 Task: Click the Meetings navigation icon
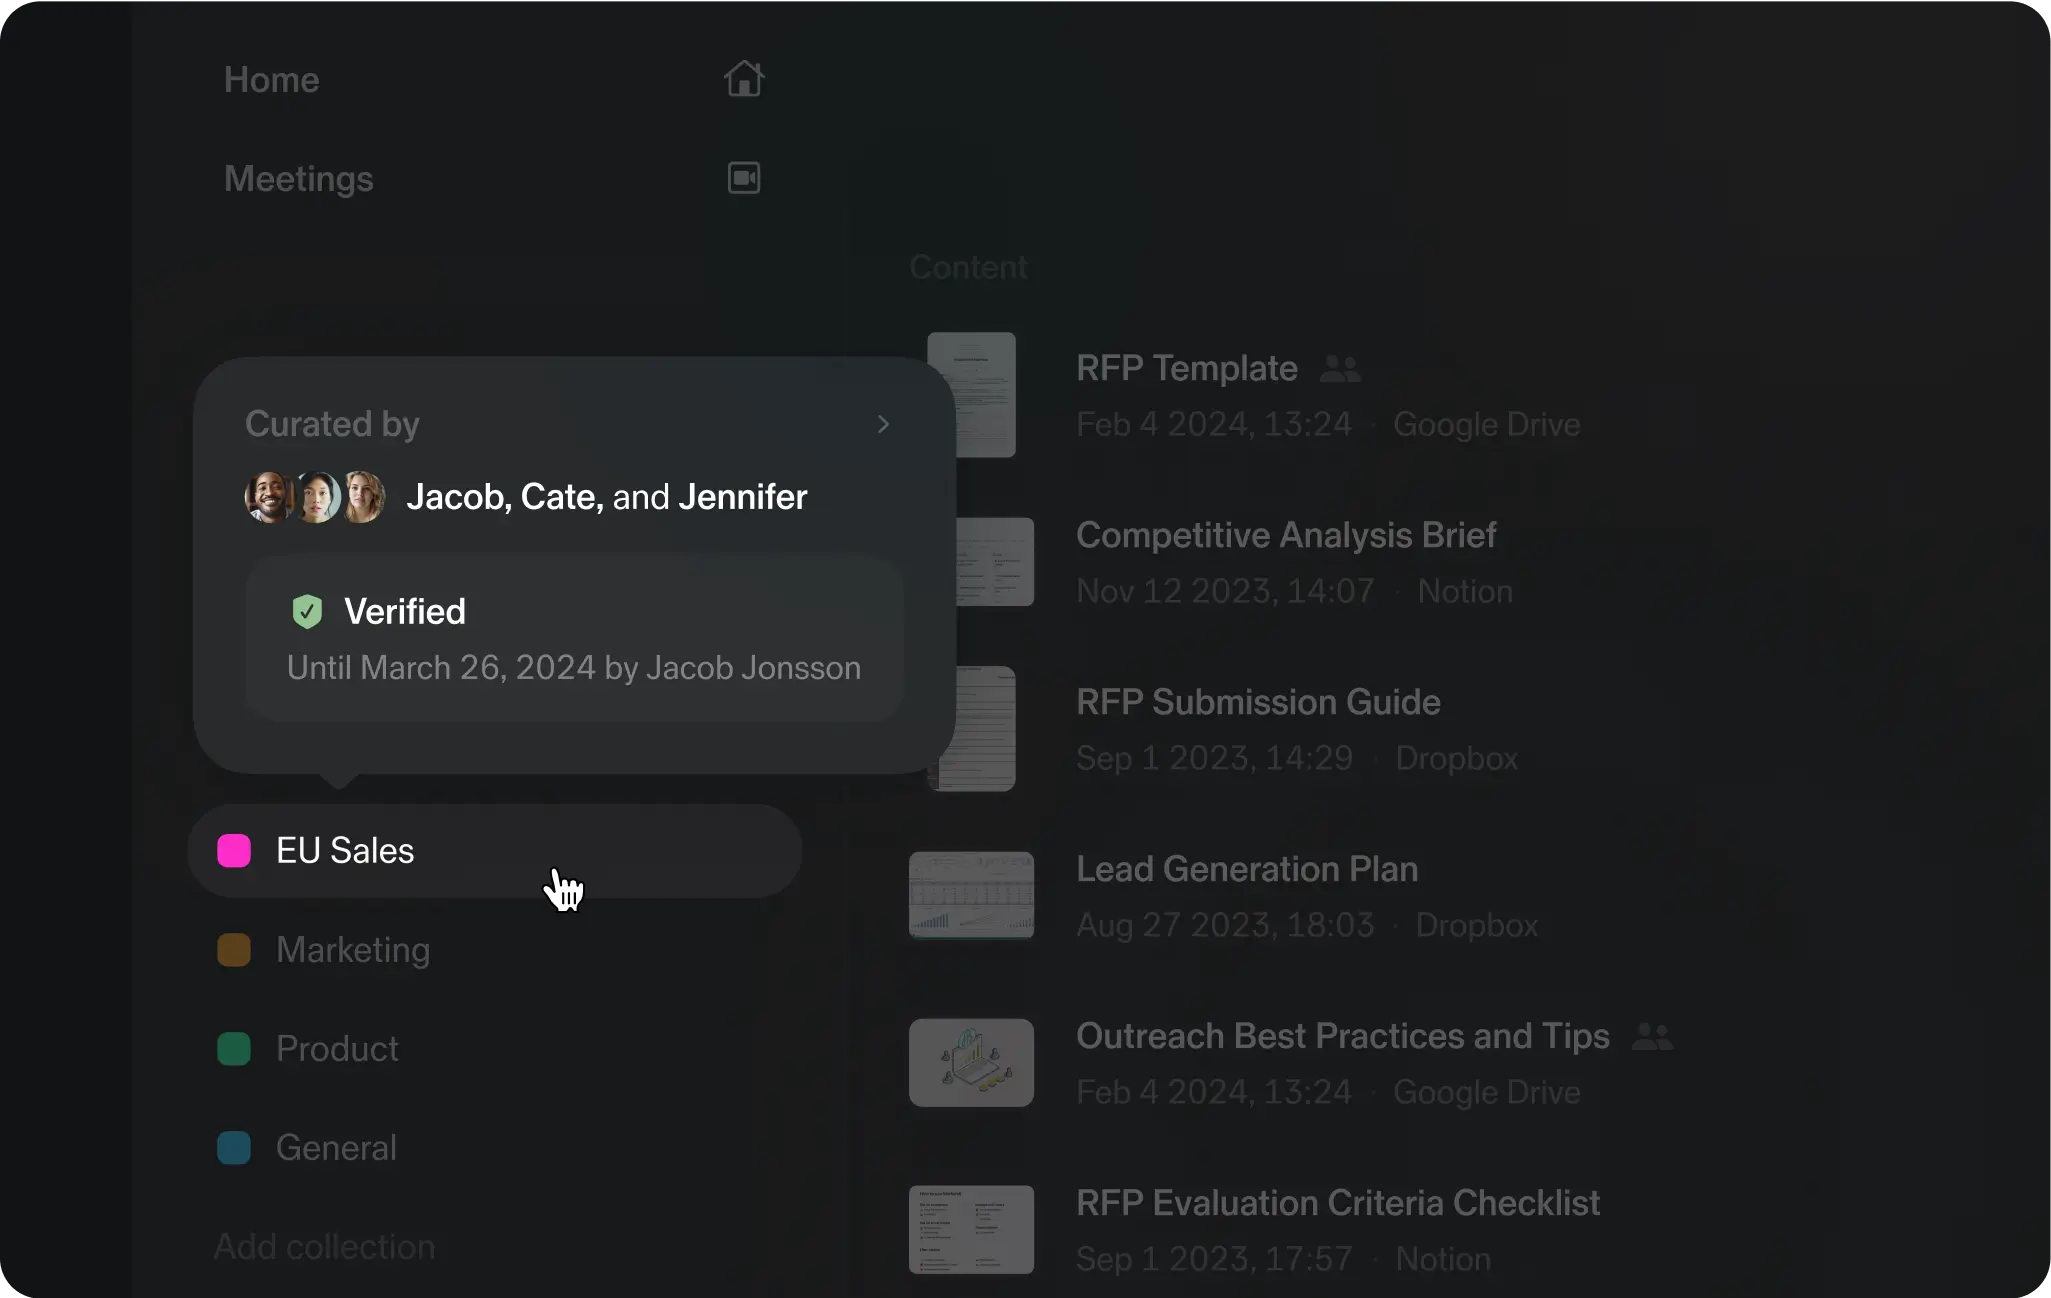[x=744, y=178]
